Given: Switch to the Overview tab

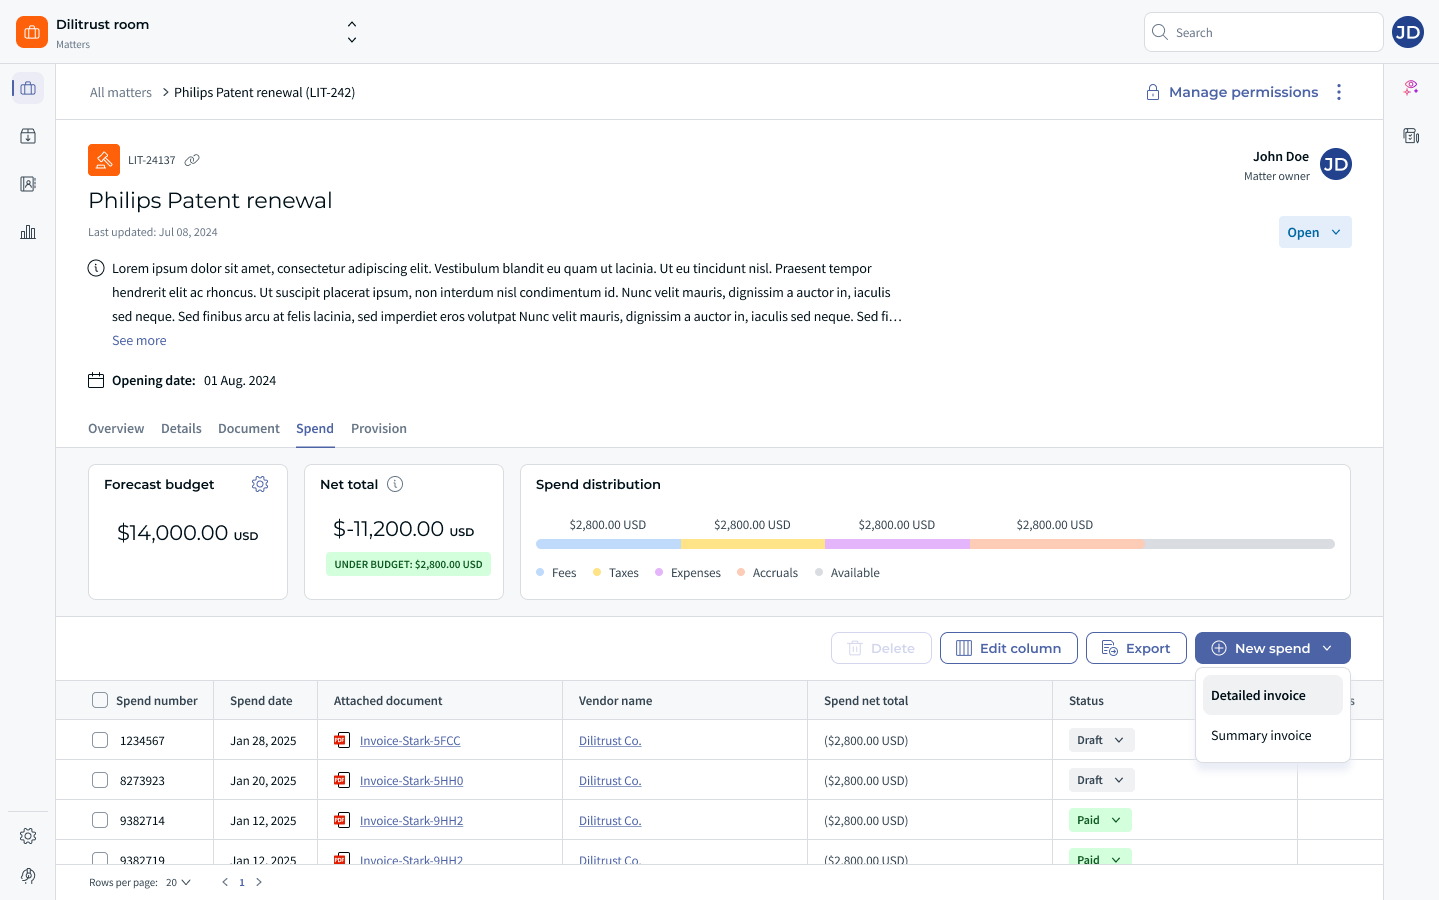Looking at the screenshot, I should (x=116, y=428).
